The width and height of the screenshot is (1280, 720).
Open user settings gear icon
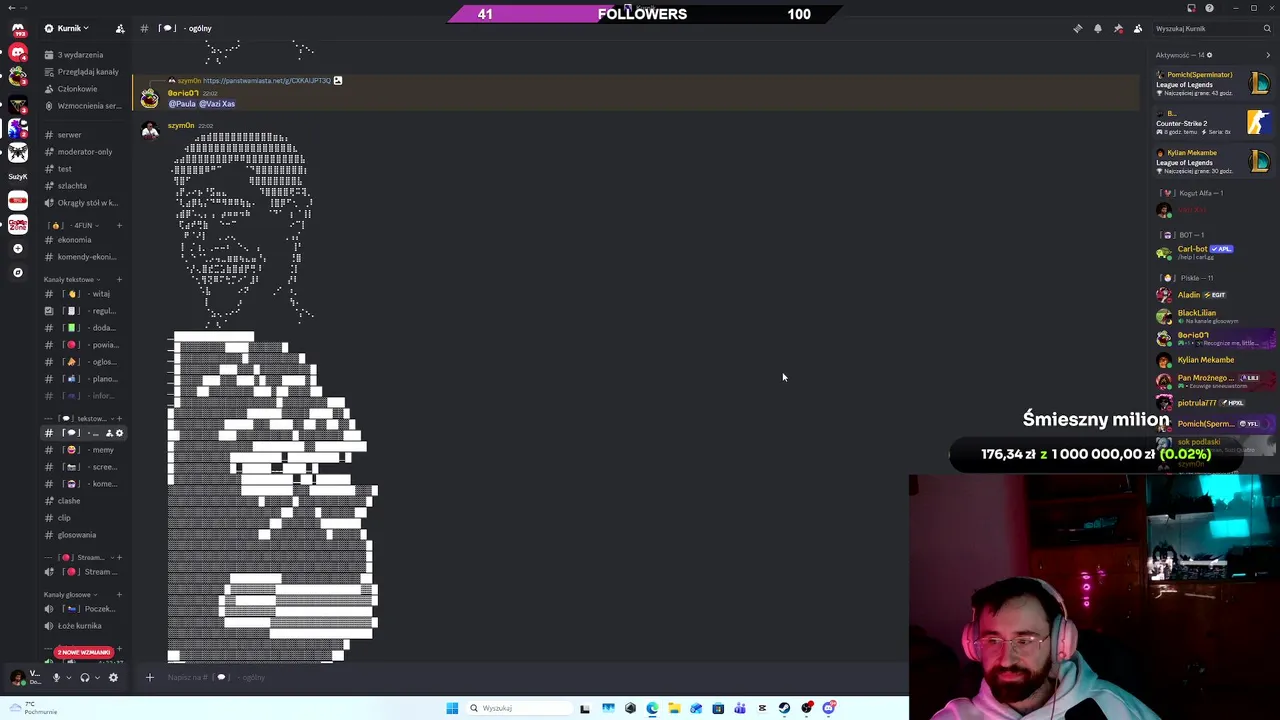[x=113, y=678]
